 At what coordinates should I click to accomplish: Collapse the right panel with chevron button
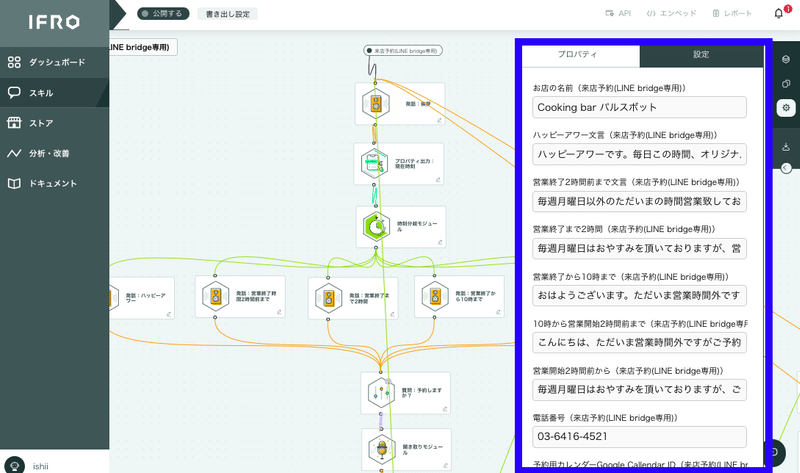pyautogui.click(x=786, y=168)
